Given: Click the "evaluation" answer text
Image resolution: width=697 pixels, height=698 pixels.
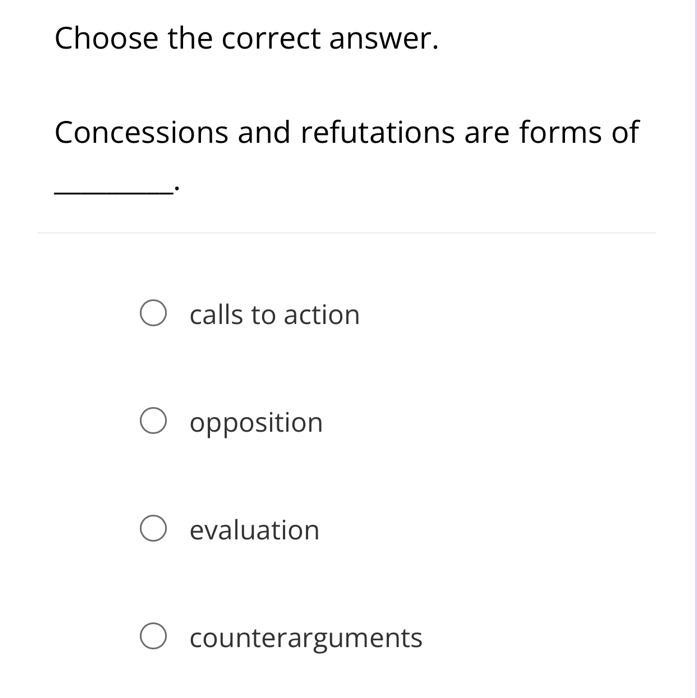Looking at the screenshot, I should [254, 530].
